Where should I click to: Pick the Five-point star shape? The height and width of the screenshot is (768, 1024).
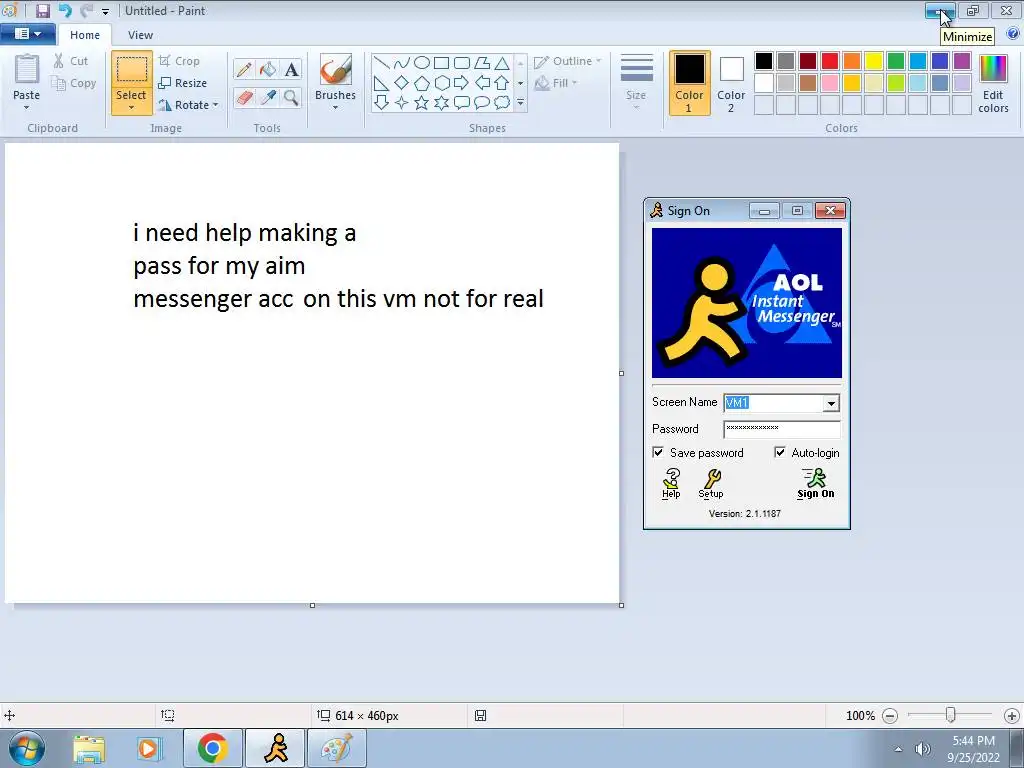422,103
